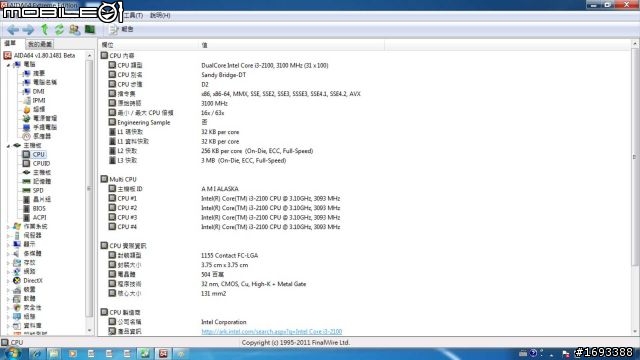
Task: Go back with the blue left arrow
Action: point(13,29)
